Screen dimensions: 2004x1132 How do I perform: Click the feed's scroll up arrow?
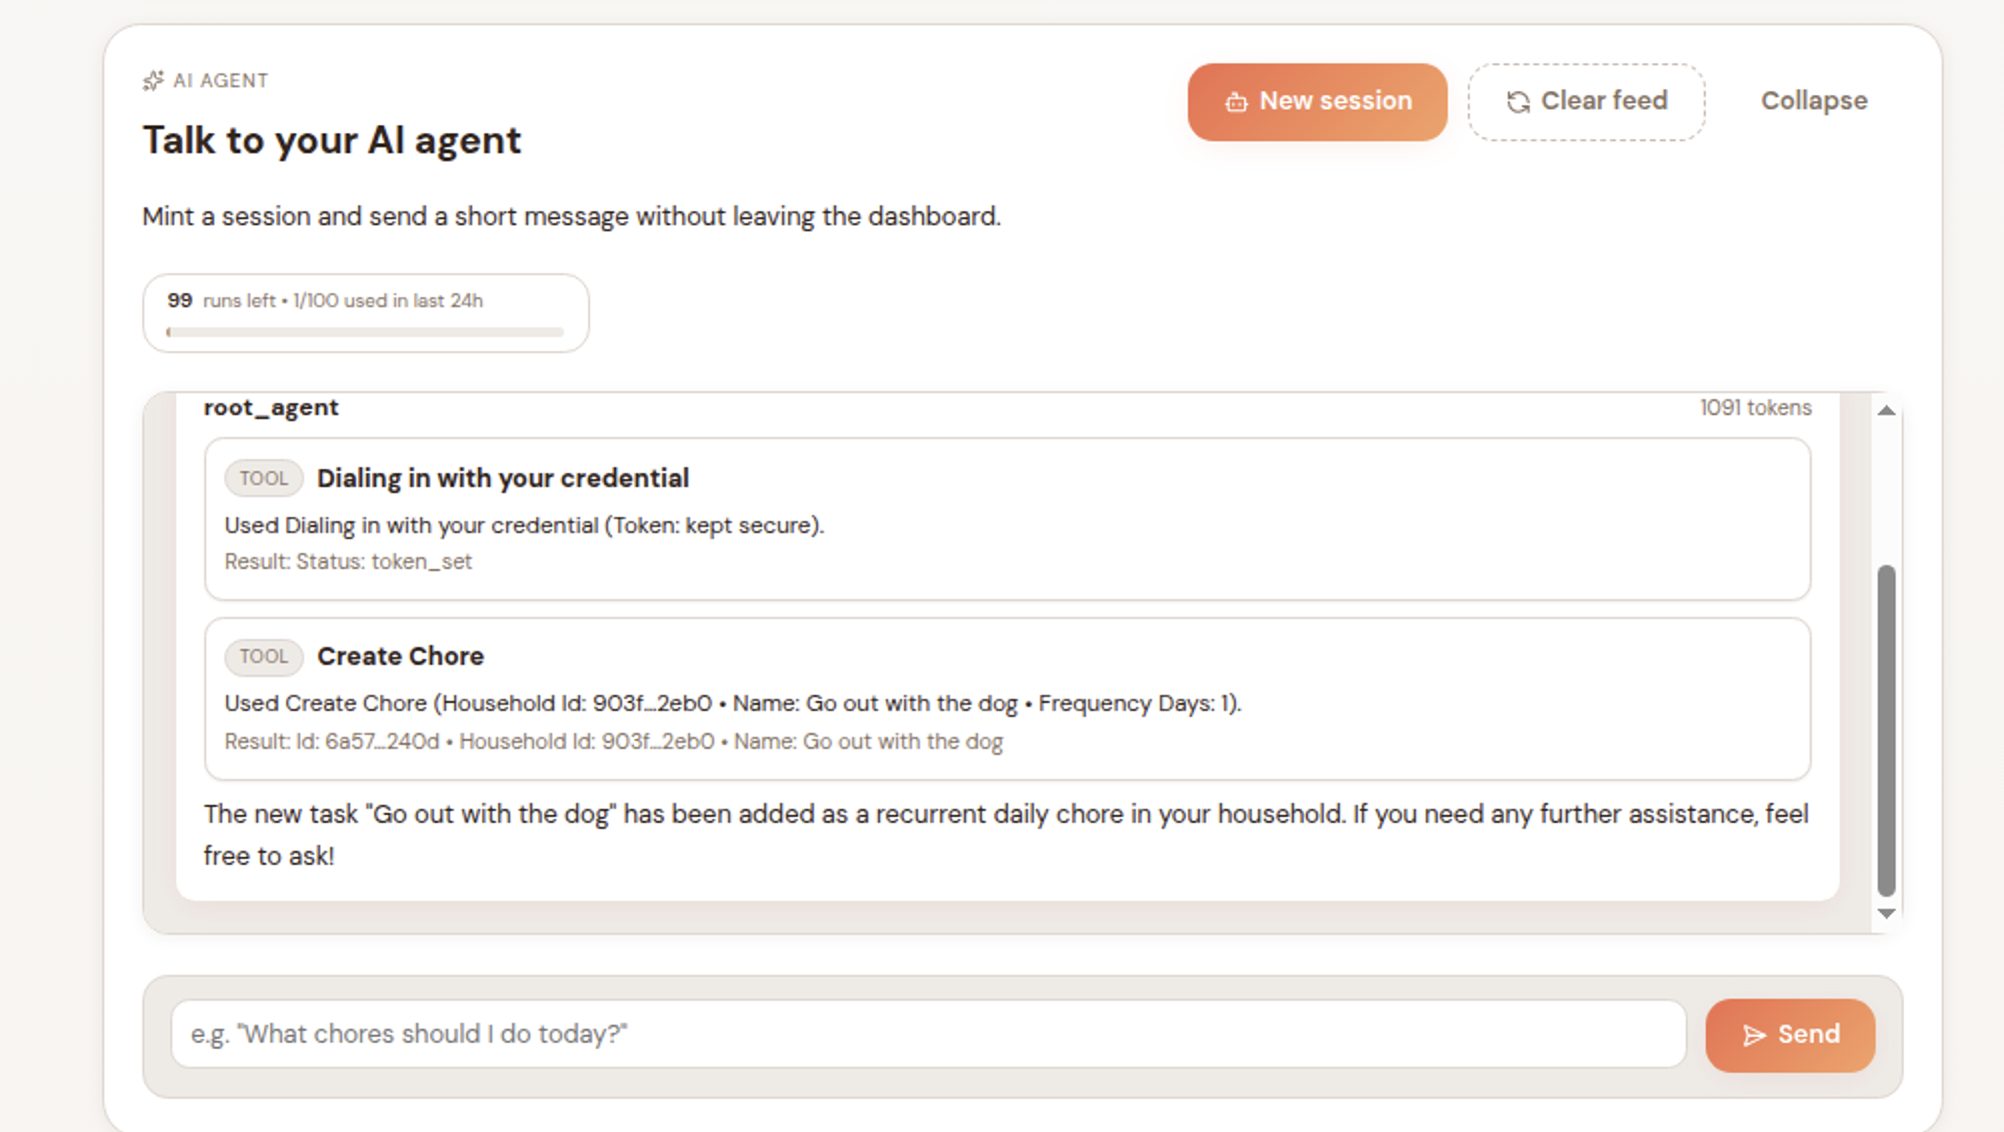tap(1886, 410)
